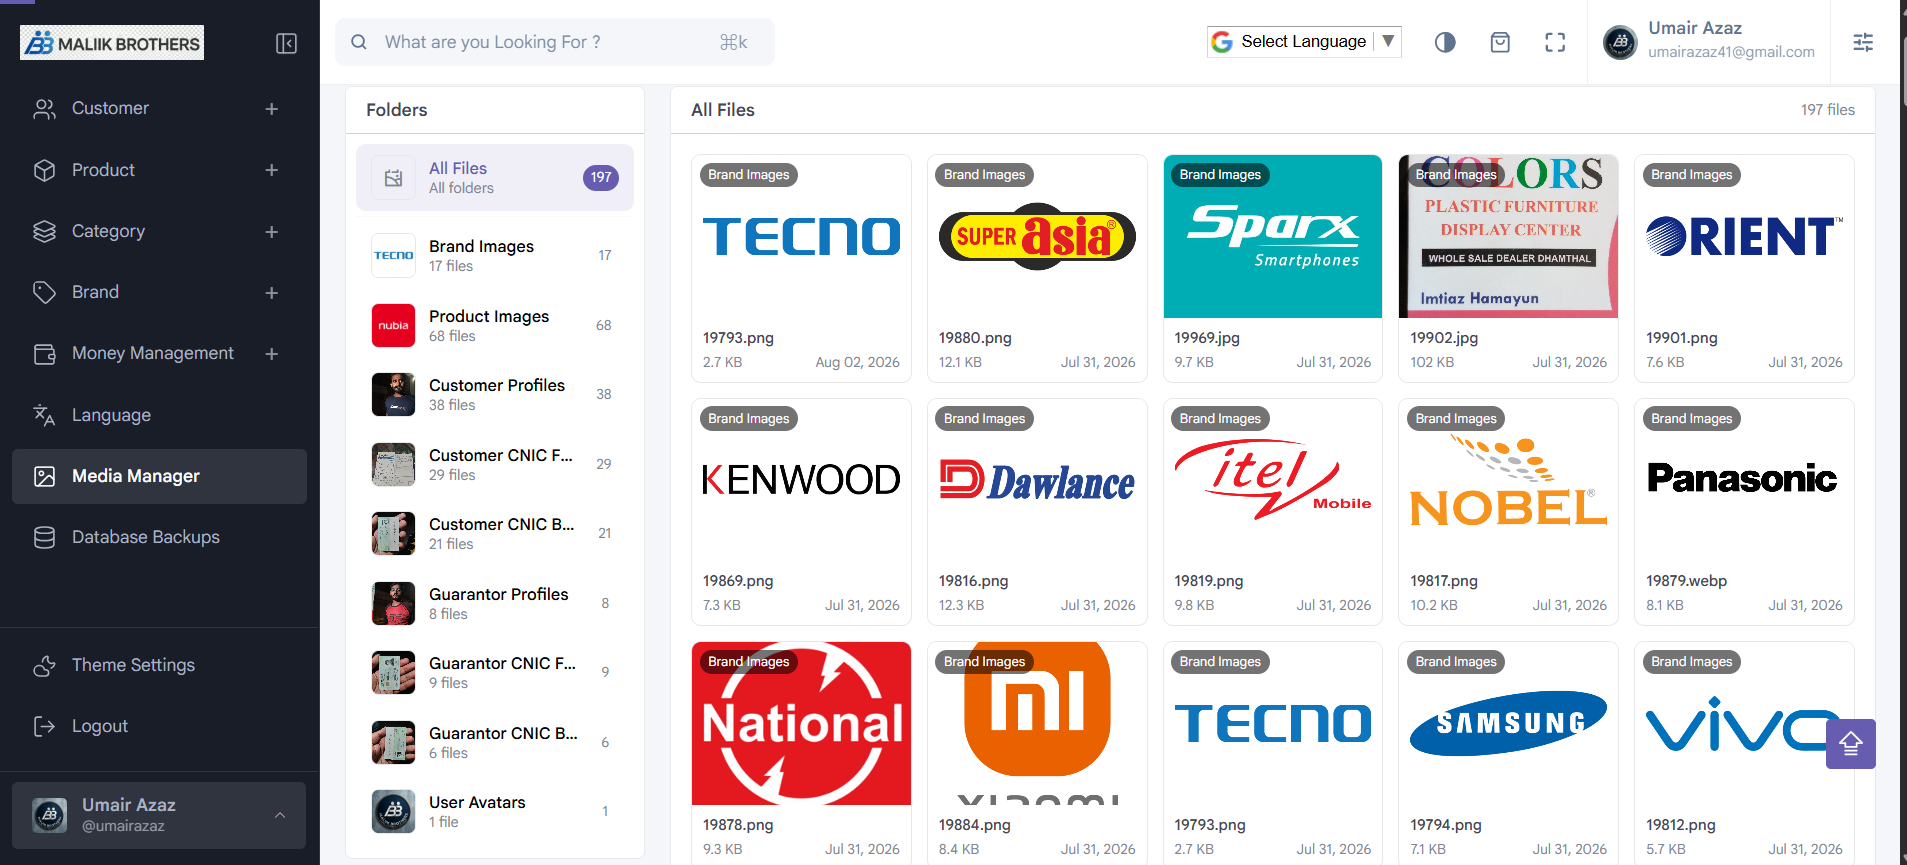1907x865 pixels.
Task: Expand the Product submenu plus
Action: pos(272,170)
